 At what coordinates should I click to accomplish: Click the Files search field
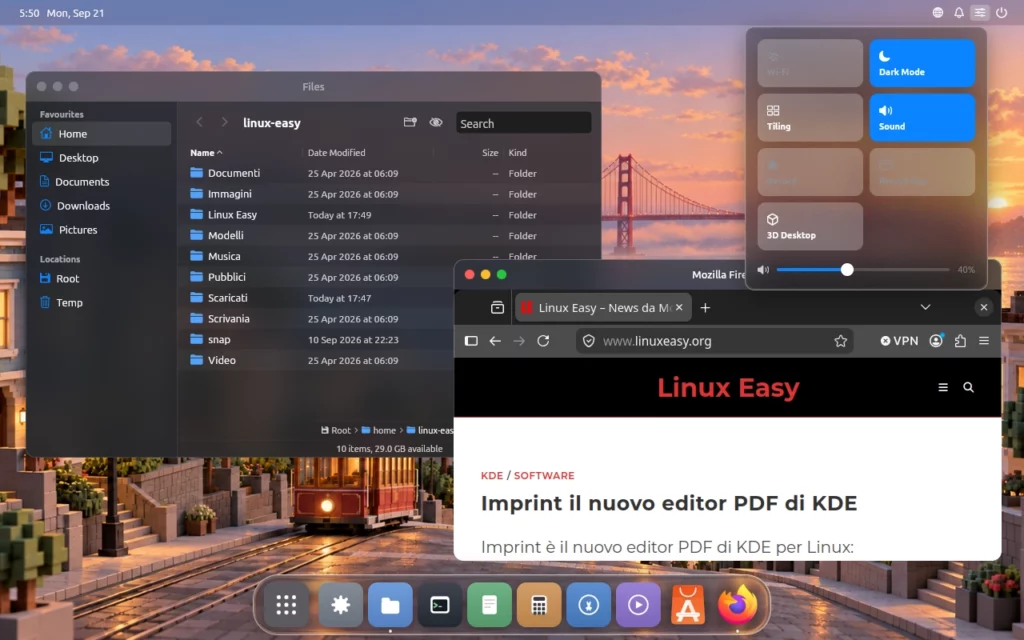pos(524,123)
